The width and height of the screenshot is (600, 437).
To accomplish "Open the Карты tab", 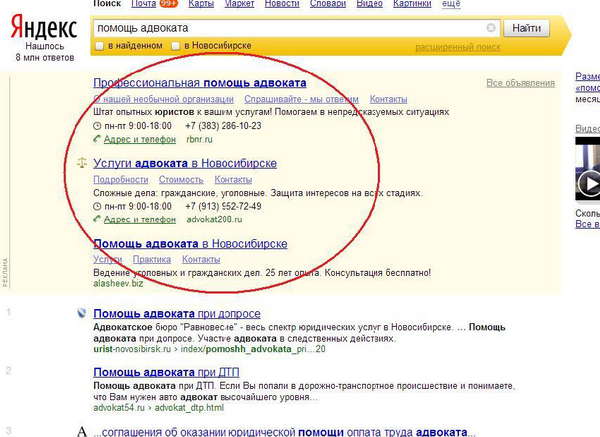I will click(201, 3).
